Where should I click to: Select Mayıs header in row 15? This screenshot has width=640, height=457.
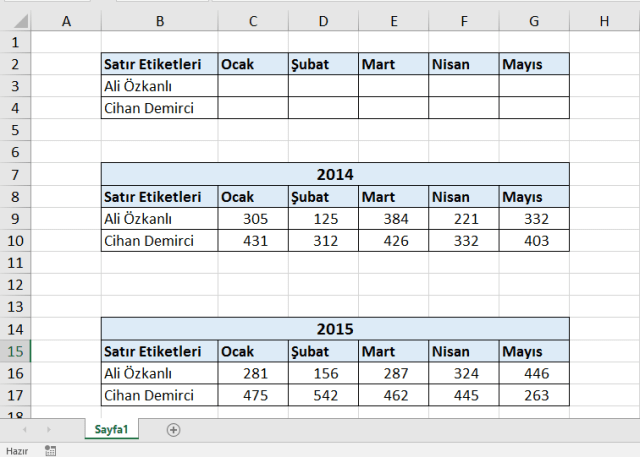point(534,351)
